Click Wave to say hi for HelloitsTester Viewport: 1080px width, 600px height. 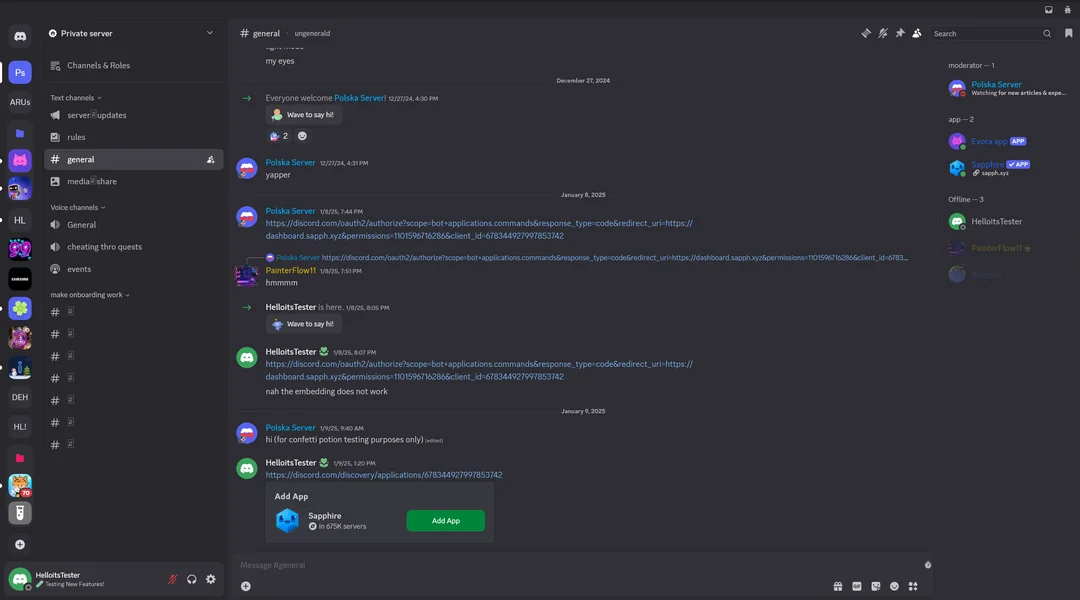tap(303, 324)
